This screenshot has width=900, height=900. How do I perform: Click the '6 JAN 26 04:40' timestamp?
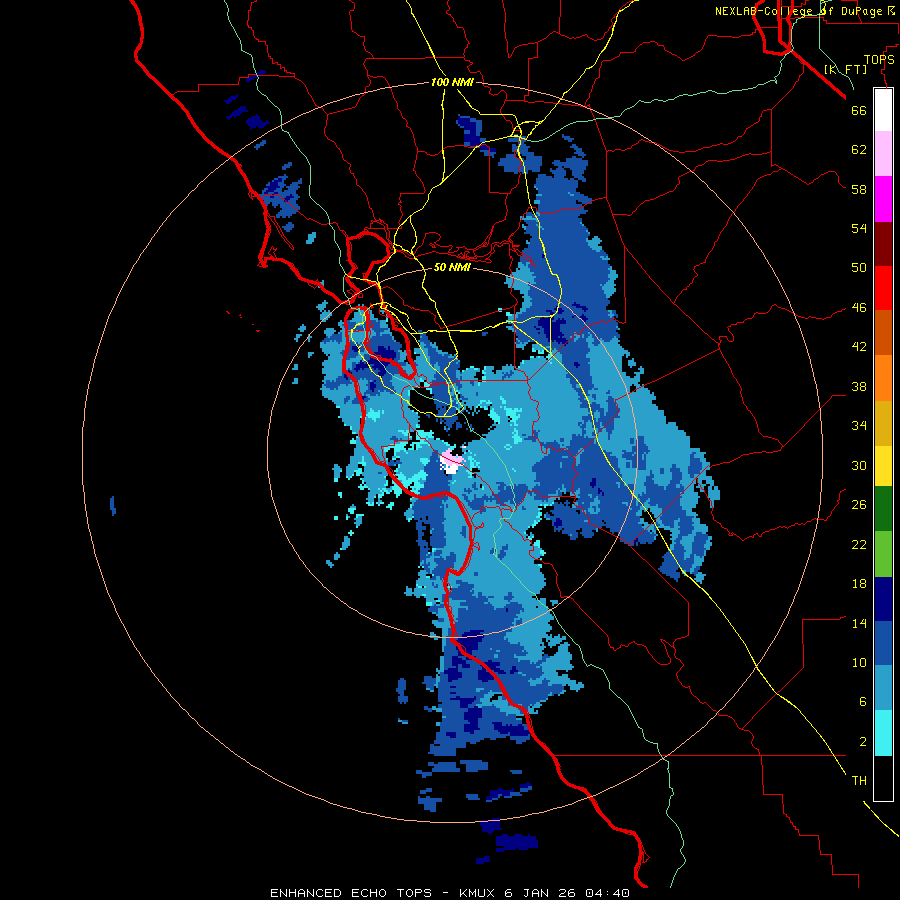point(567,893)
